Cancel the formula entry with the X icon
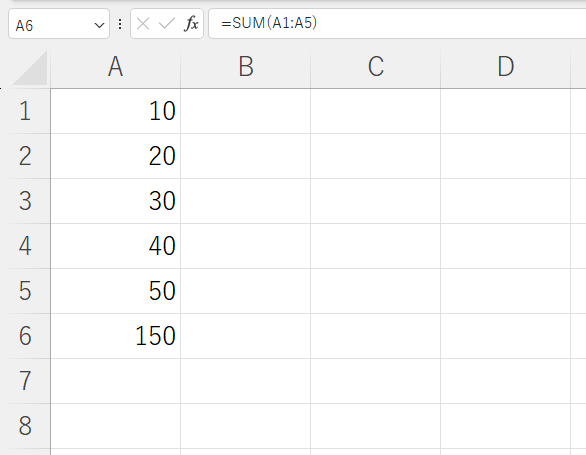Image resolution: width=586 pixels, height=455 pixels. tap(143, 24)
